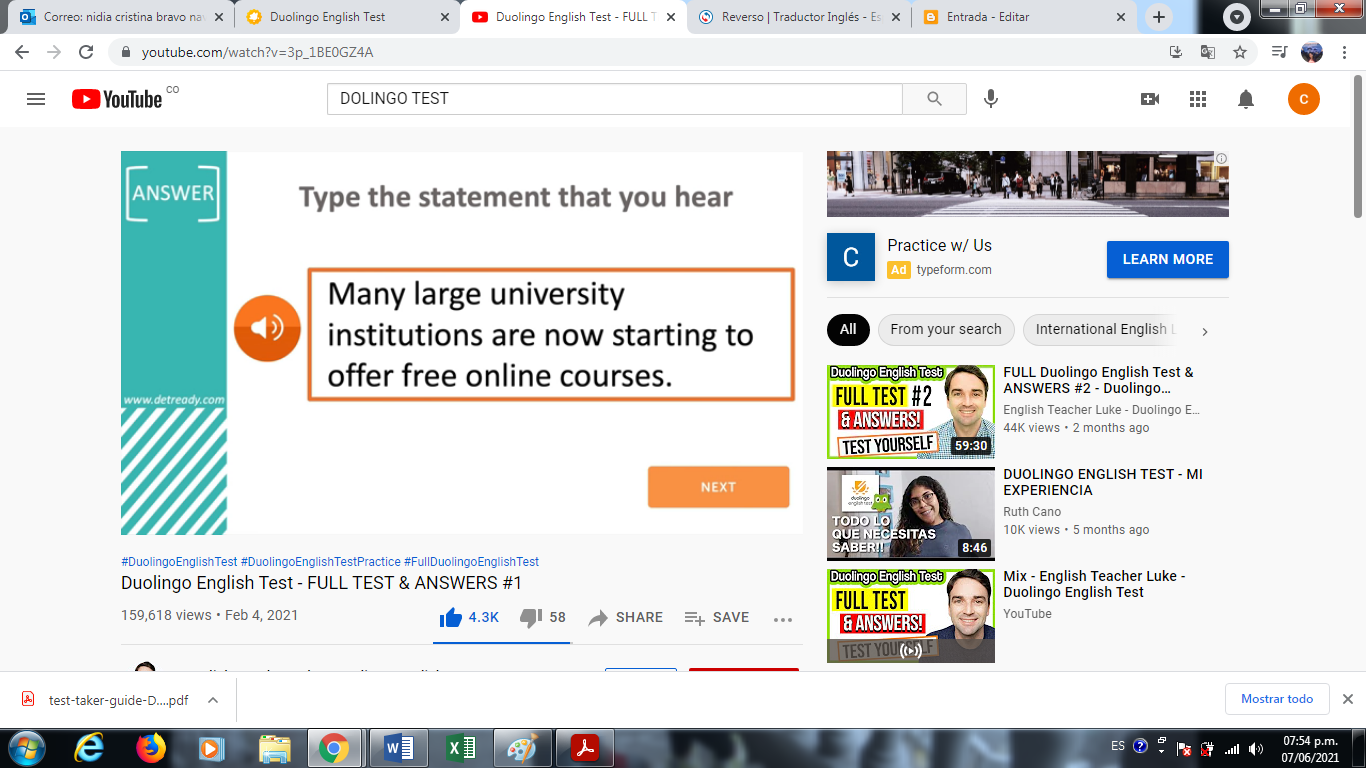Select the From your search chip
The height and width of the screenshot is (768, 1366).
(x=946, y=329)
